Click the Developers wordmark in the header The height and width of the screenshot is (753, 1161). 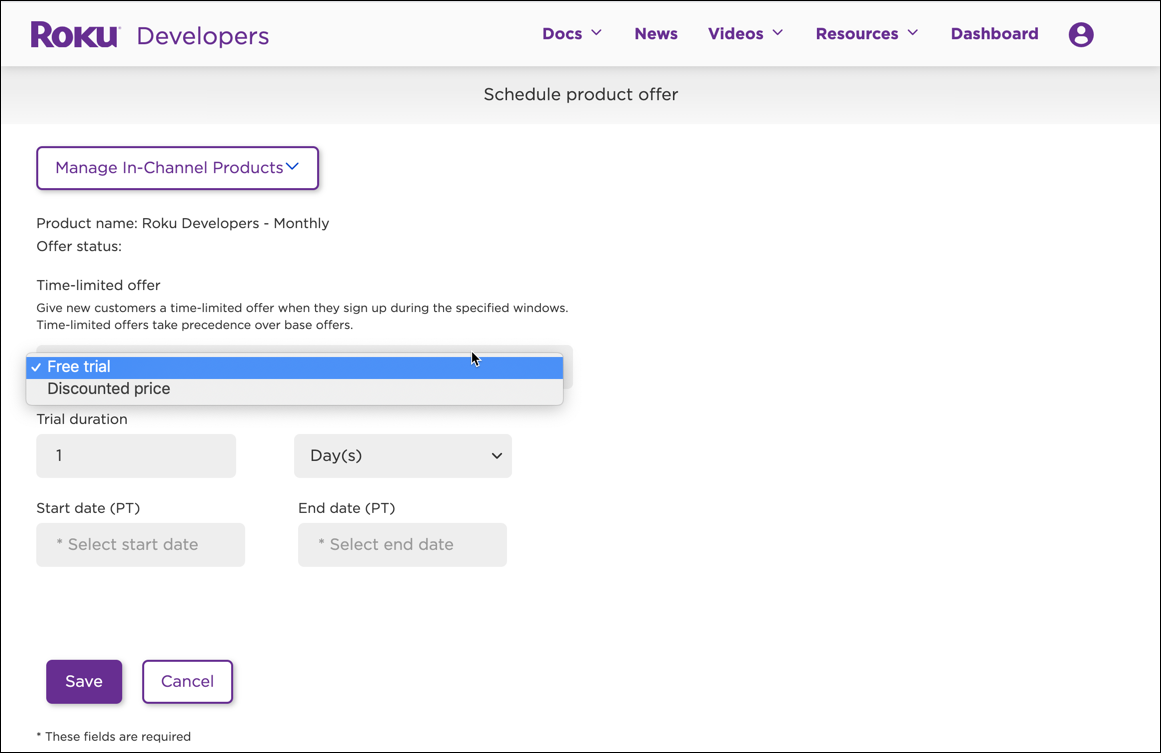point(202,36)
